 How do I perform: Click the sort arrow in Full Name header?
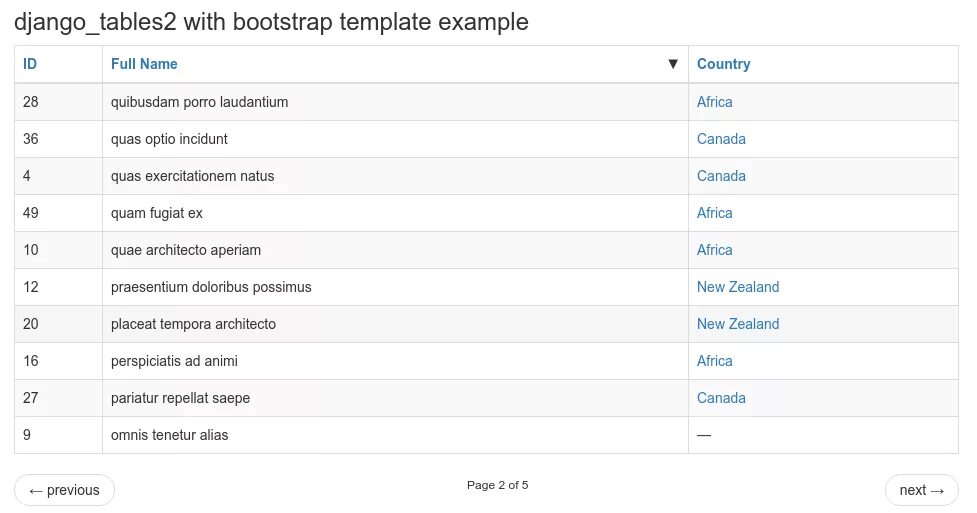coord(672,64)
